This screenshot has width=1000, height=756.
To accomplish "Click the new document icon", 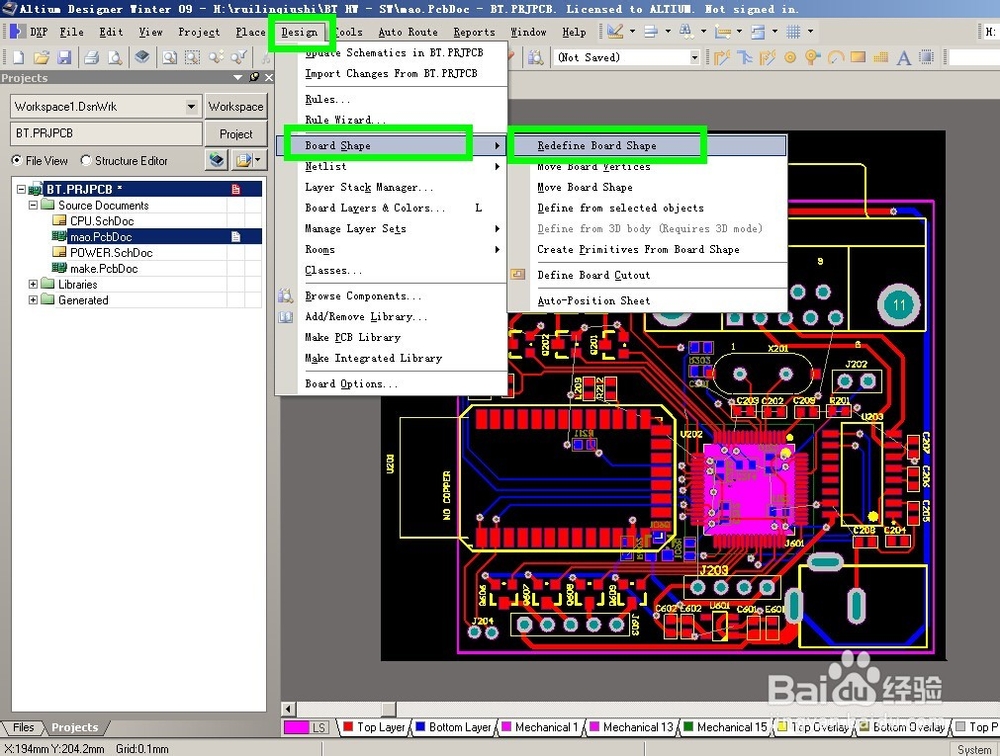I will [x=18, y=57].
